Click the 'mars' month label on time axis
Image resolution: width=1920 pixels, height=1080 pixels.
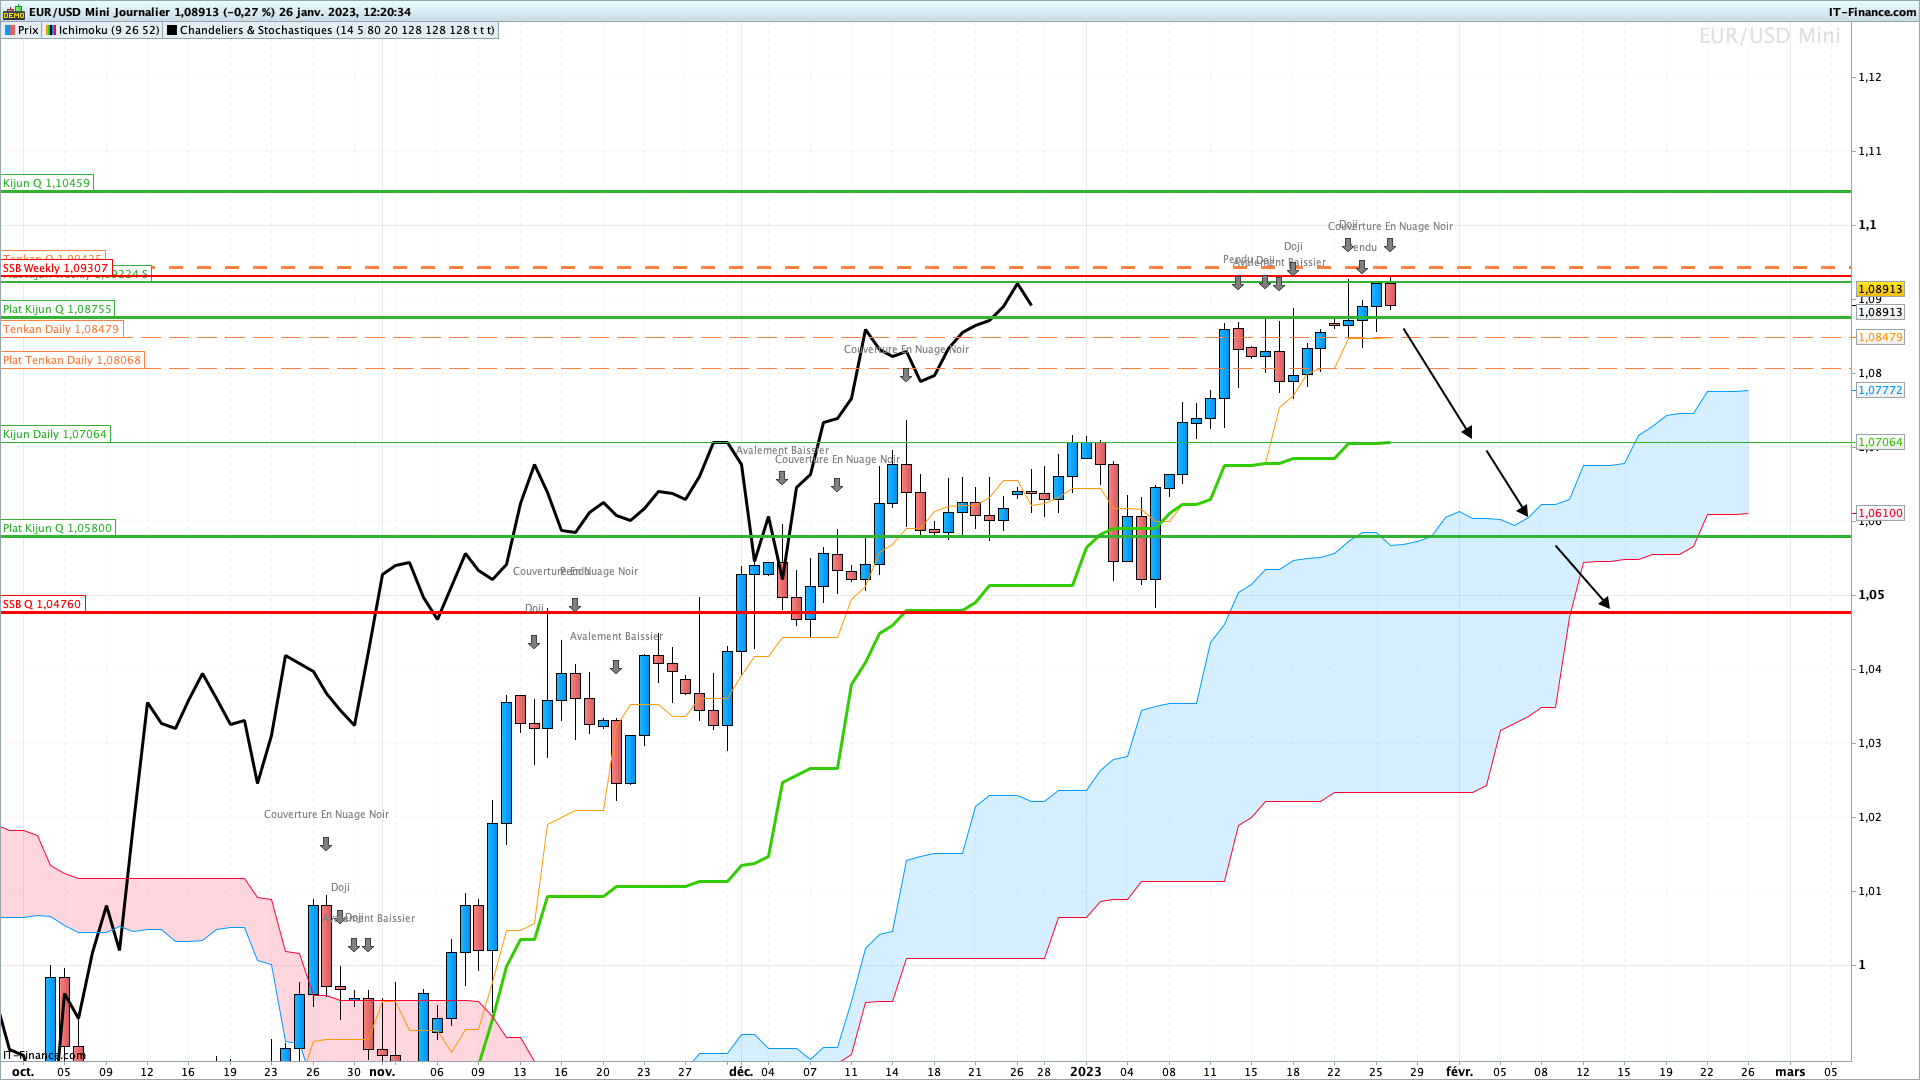point(1790,1071)
